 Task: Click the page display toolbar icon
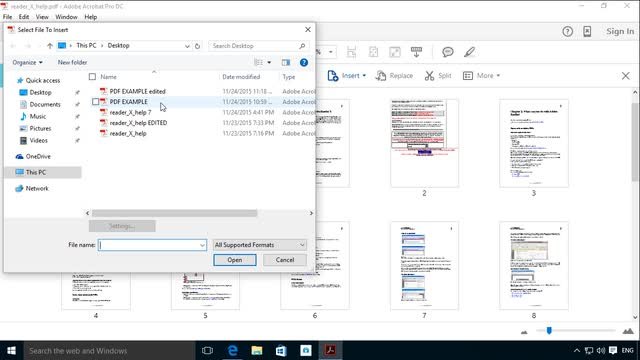[416, 52]
